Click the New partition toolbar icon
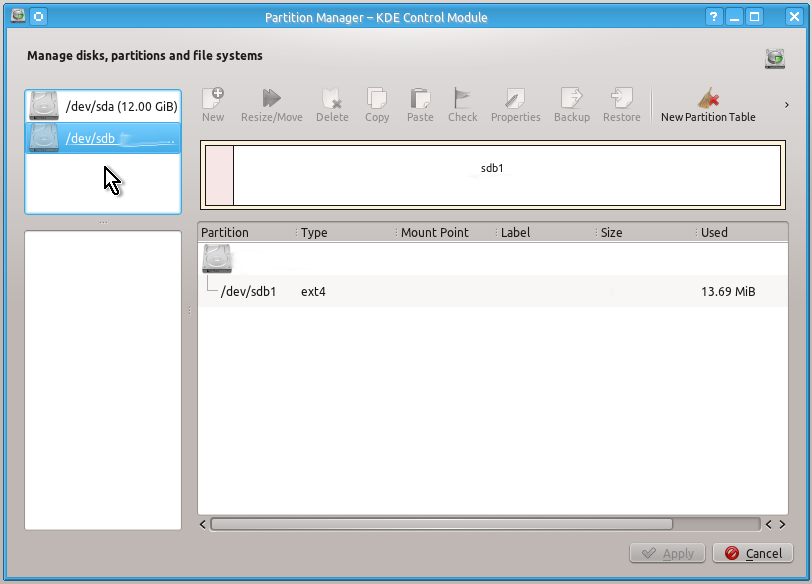Image resolution: width=812 pixels, height=584 pixels. click(x=213, y=98)
